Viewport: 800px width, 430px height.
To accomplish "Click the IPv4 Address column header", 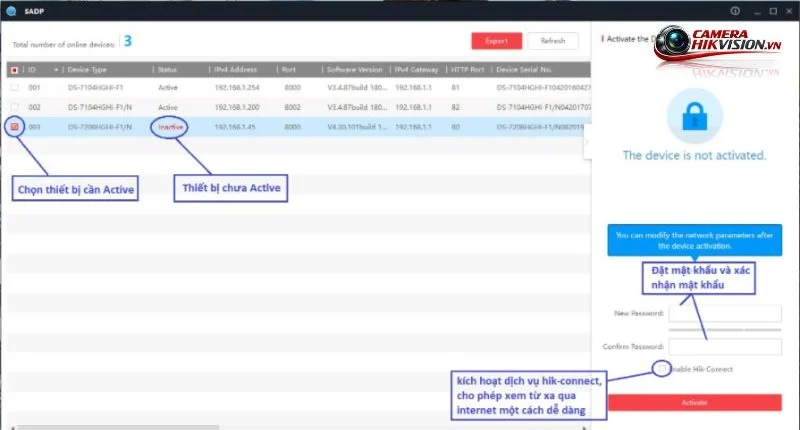I will tap(236, 70).
